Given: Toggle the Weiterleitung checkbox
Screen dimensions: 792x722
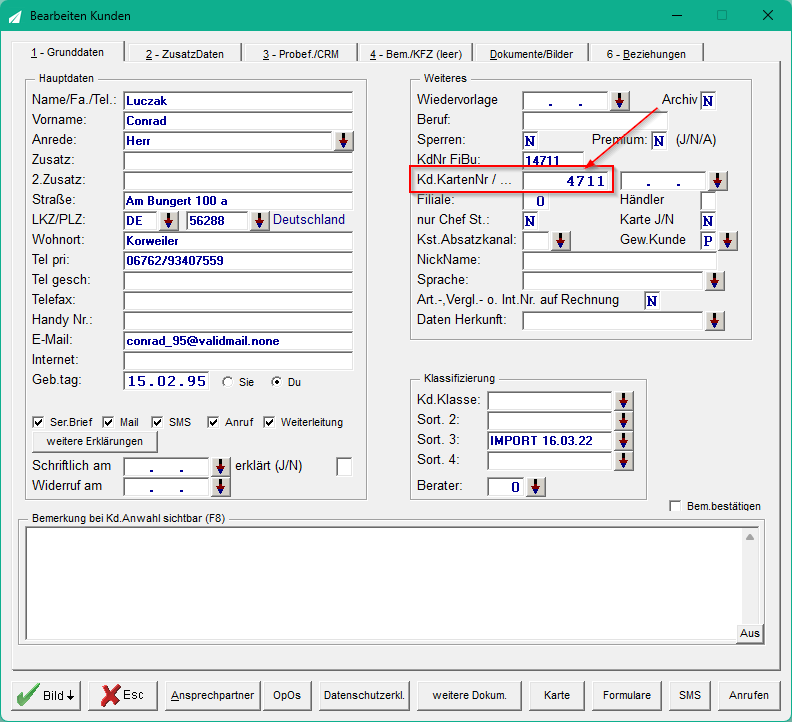Looking at the screenshot, I should [269, 422].
